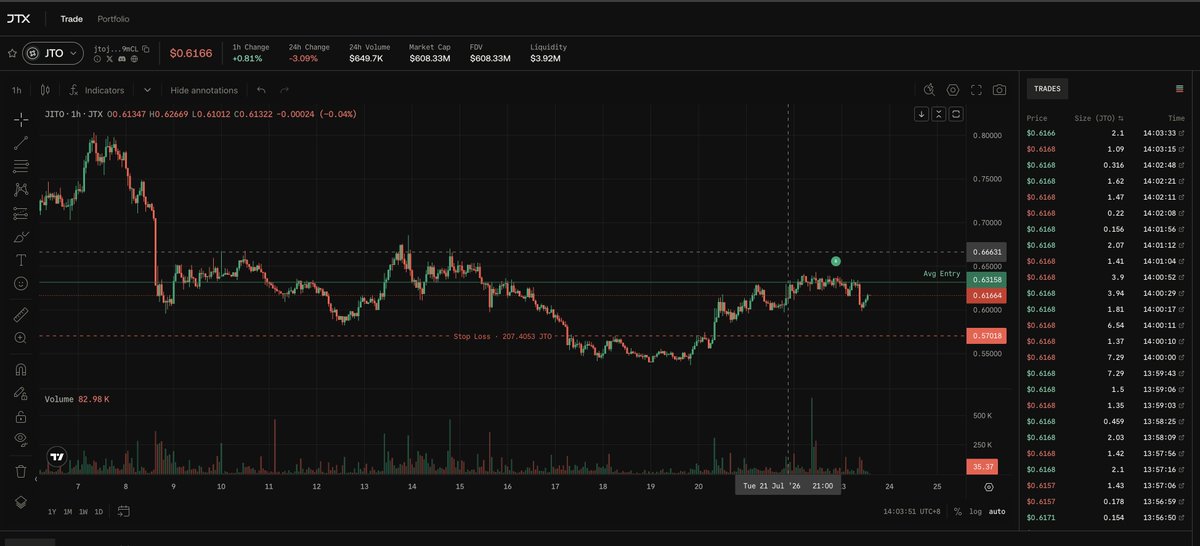Open the pattern drawing tools
1200x546 pixels.
[21, 189]
